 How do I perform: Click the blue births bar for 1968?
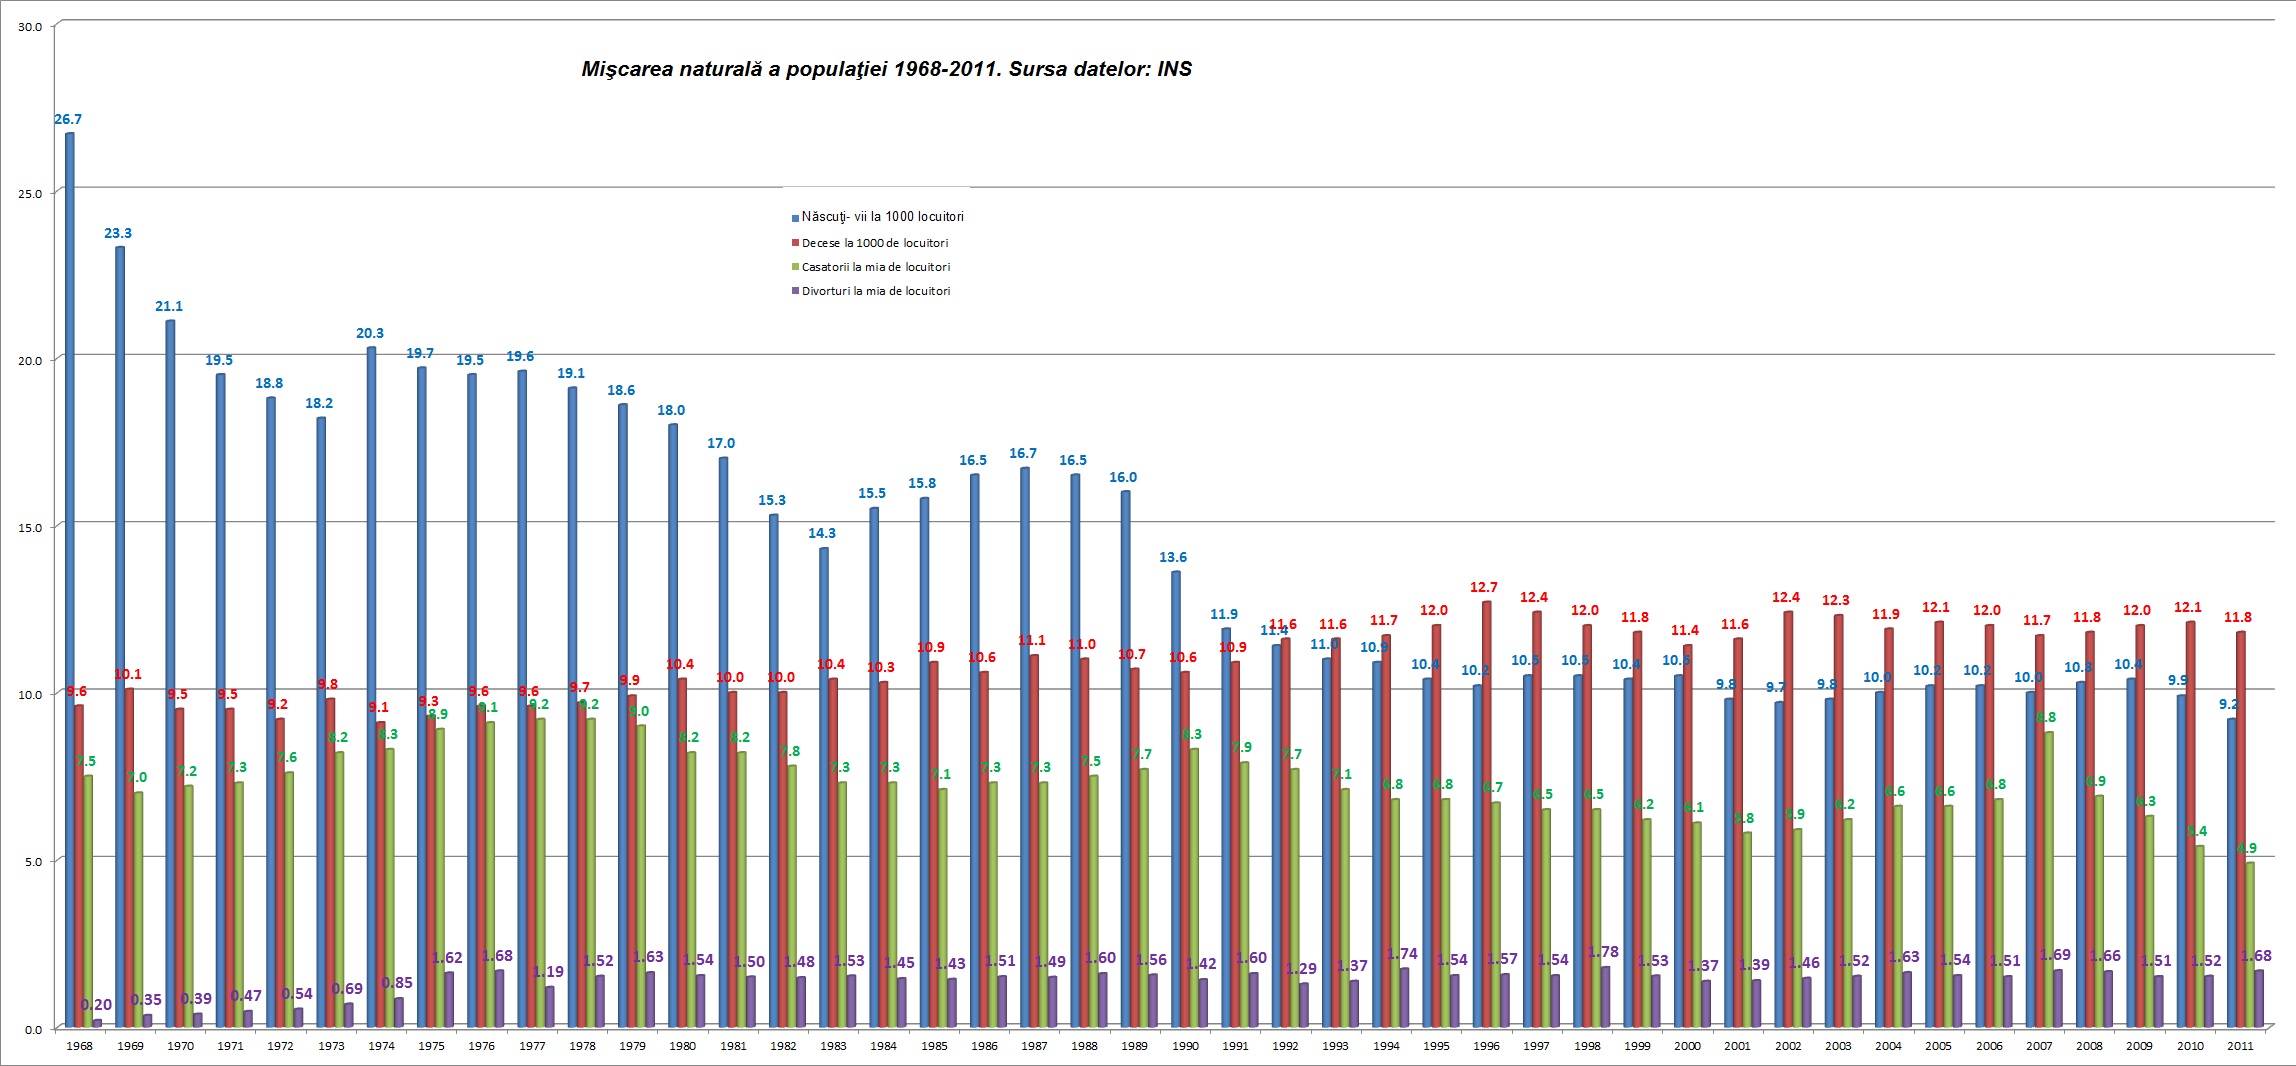(70, 580)
